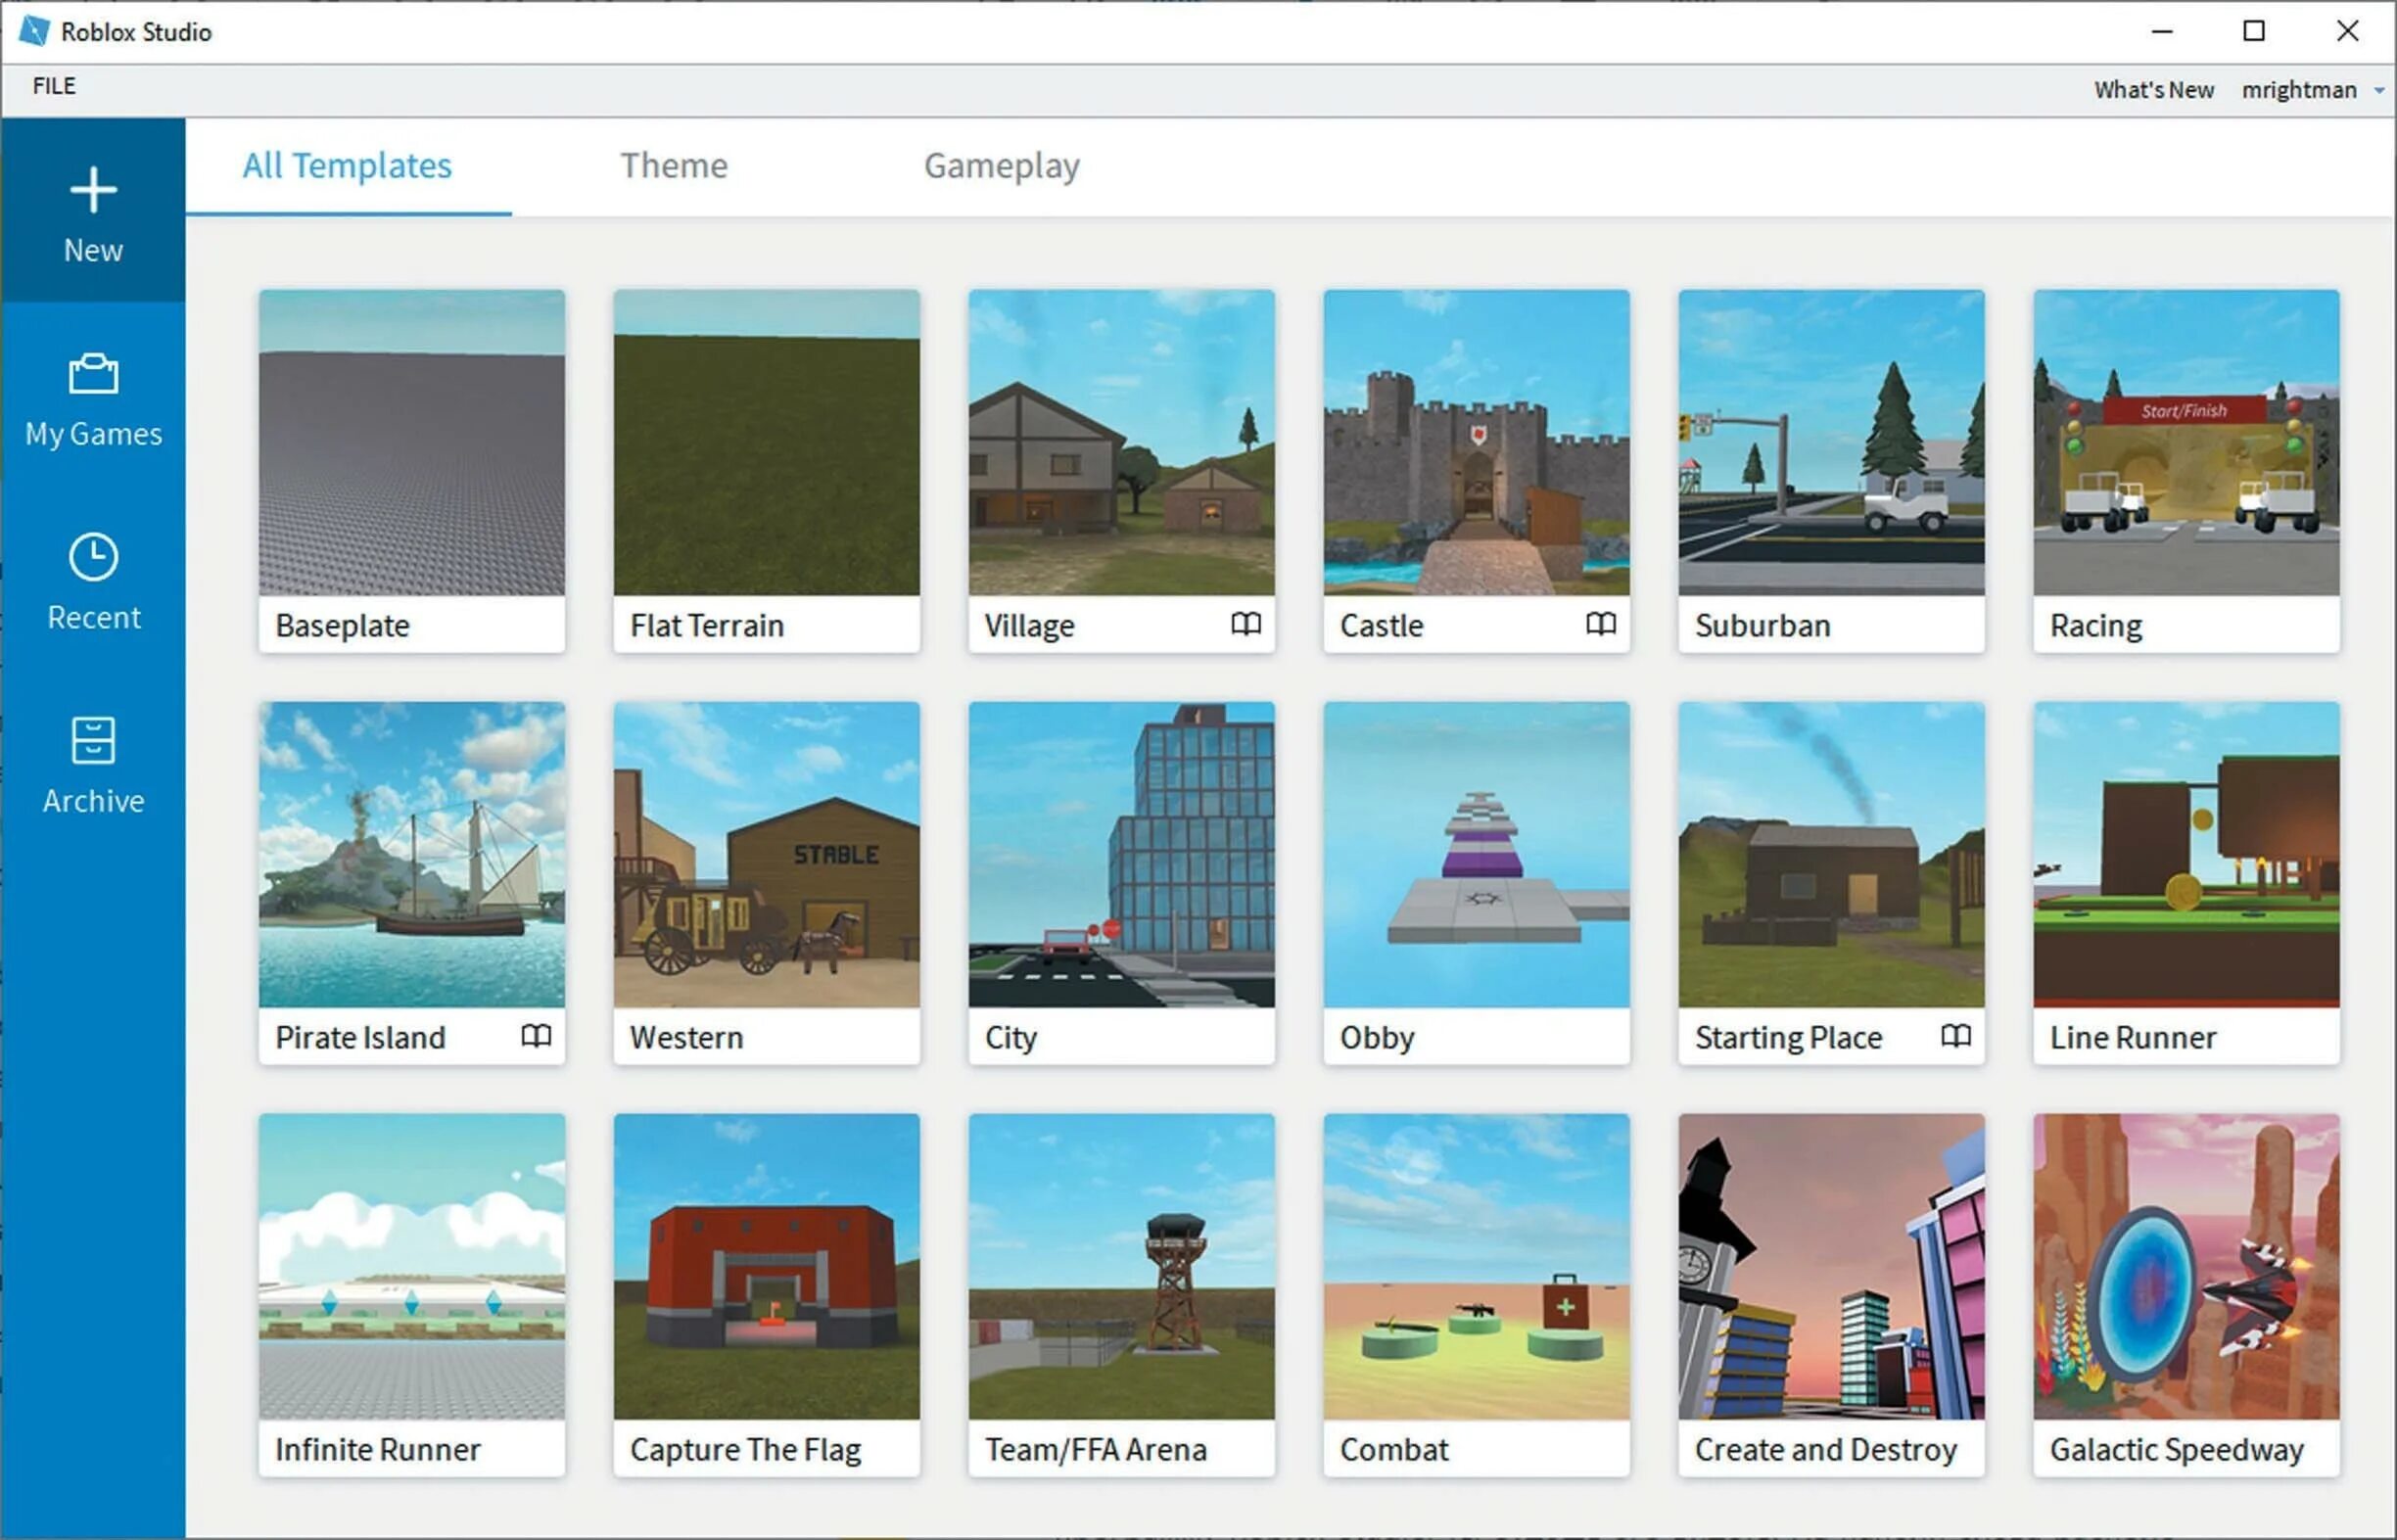Click the book icon on Village card

[x=1245, y=624]
